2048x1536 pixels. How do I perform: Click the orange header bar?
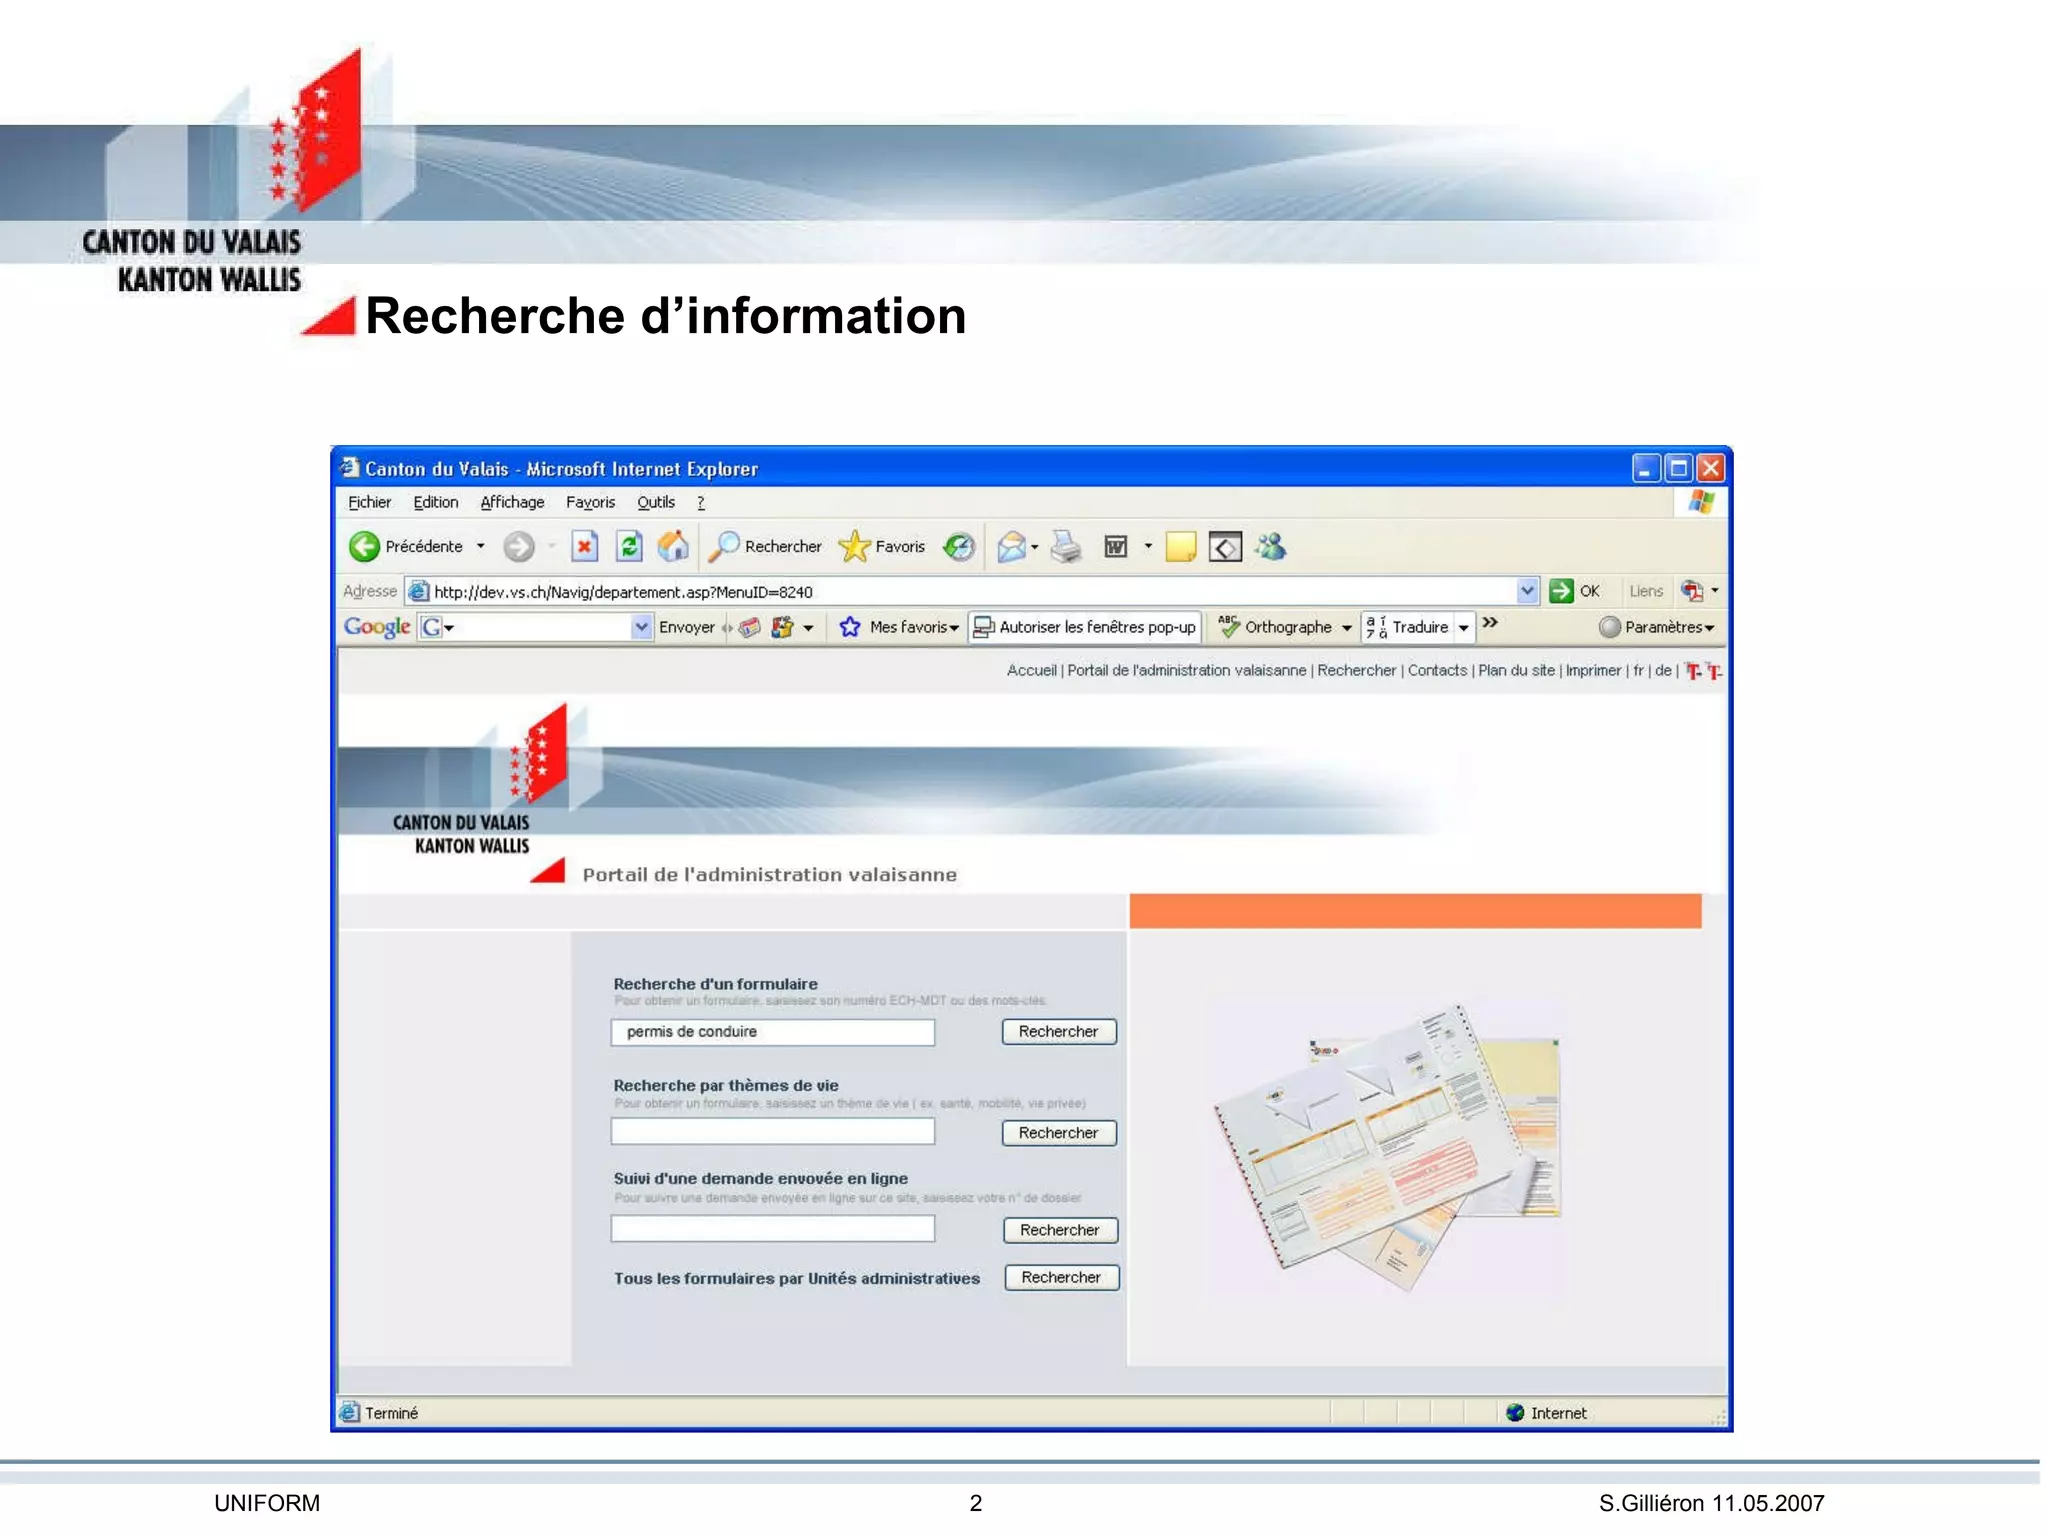pyautogui.click(x=1414, y=911)
